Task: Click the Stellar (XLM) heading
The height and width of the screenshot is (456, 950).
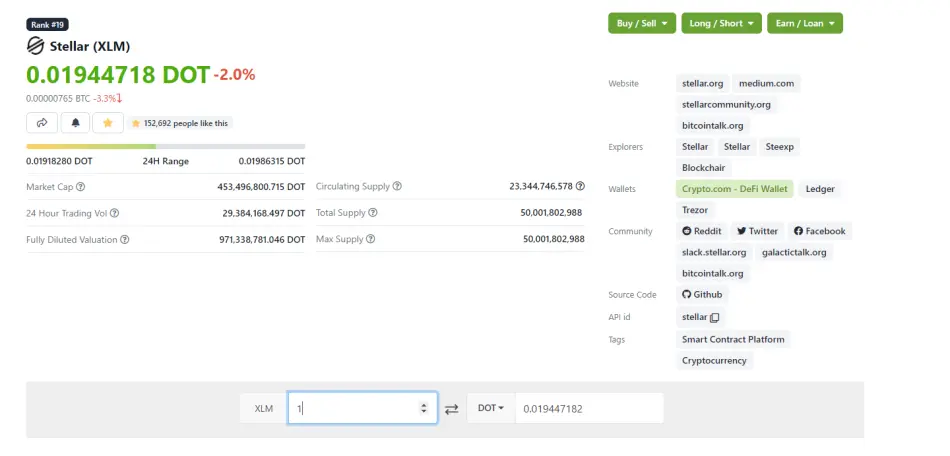Action: point(90,46)
